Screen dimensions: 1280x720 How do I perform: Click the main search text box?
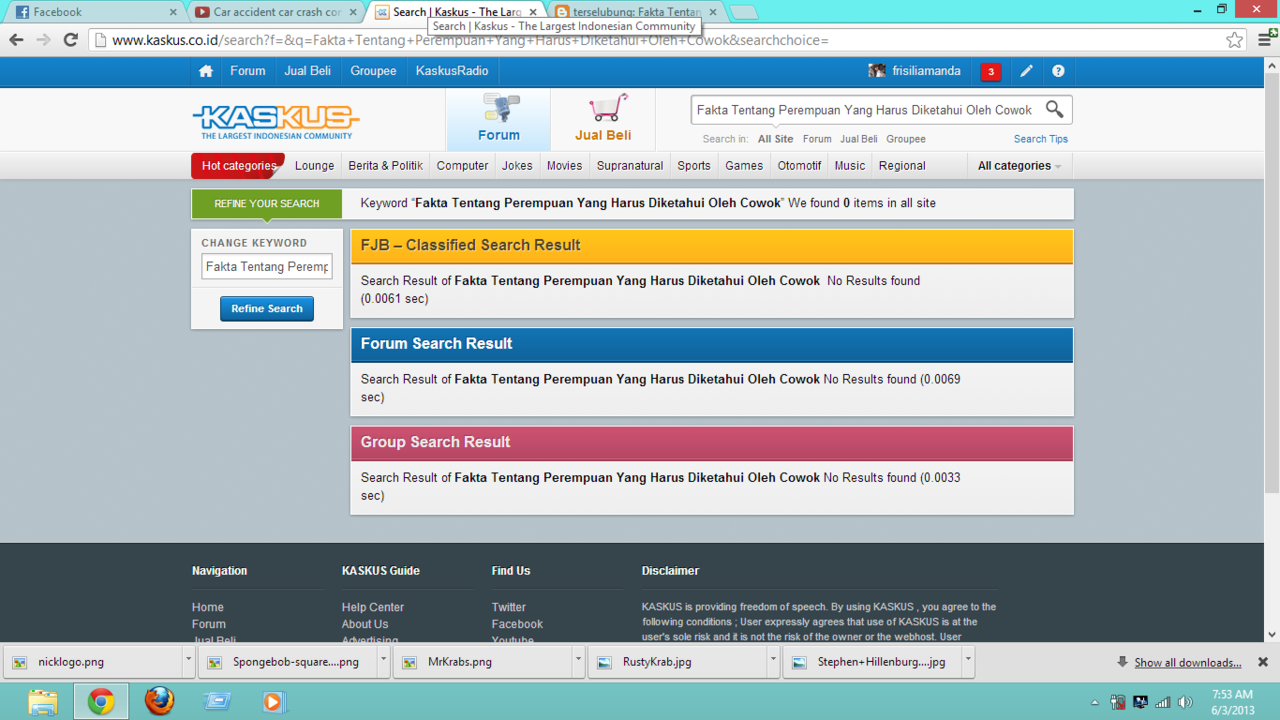866,110
